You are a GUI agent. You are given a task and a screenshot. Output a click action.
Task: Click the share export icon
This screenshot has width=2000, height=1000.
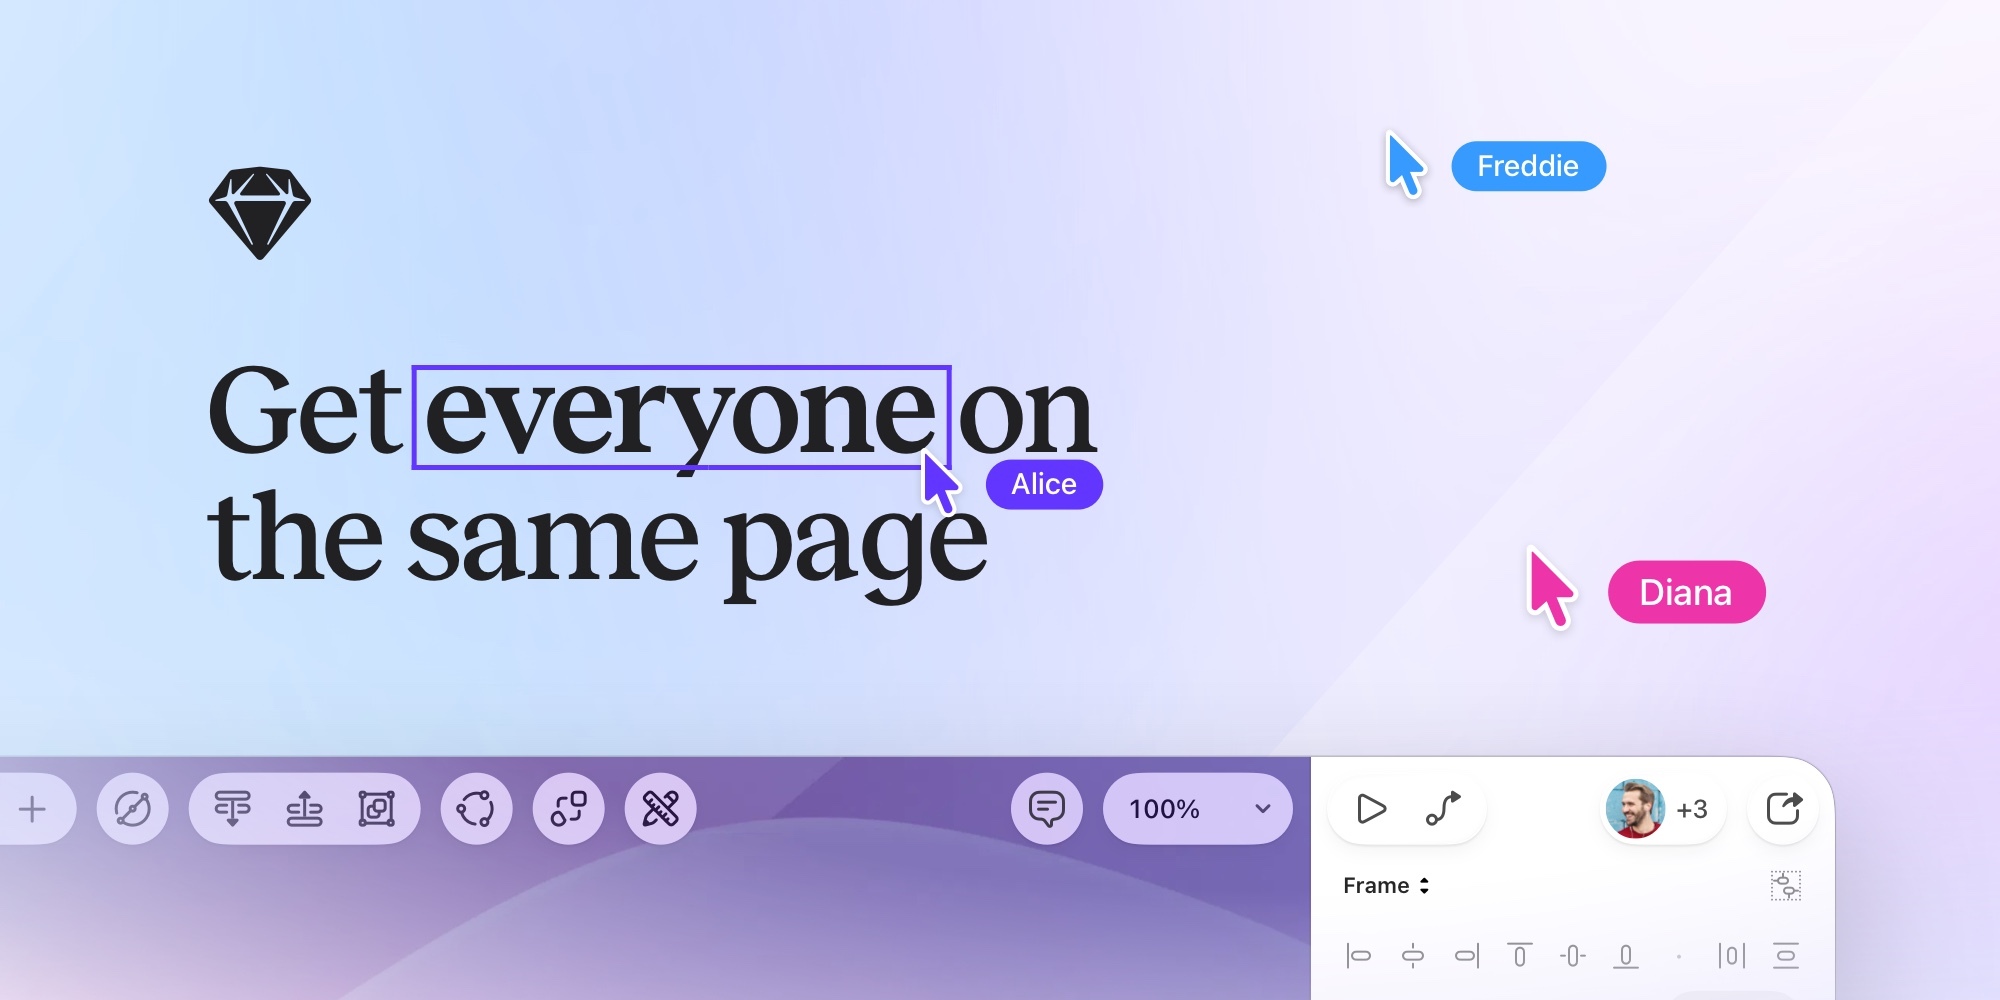1783,809
